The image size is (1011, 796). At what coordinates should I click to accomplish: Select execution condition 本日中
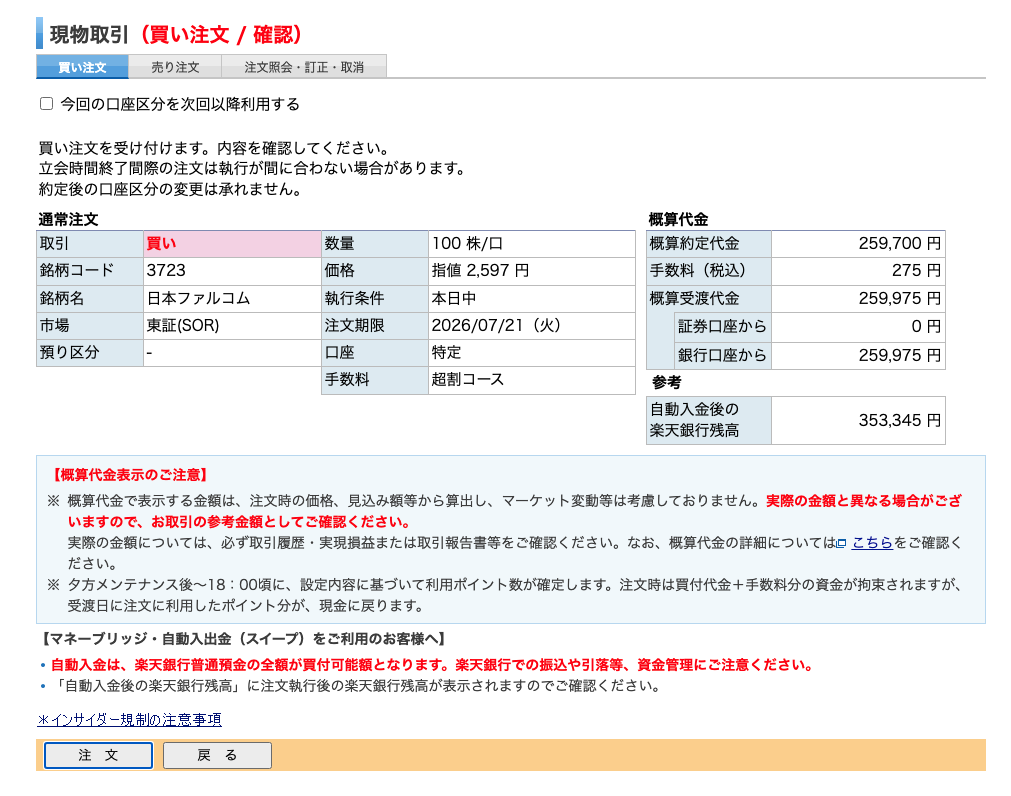click(454, 298)
